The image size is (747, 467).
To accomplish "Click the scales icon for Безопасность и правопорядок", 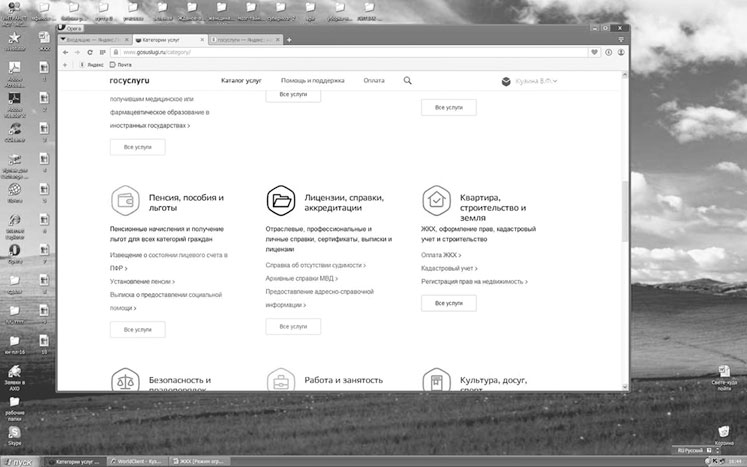I will click(125, 381).
